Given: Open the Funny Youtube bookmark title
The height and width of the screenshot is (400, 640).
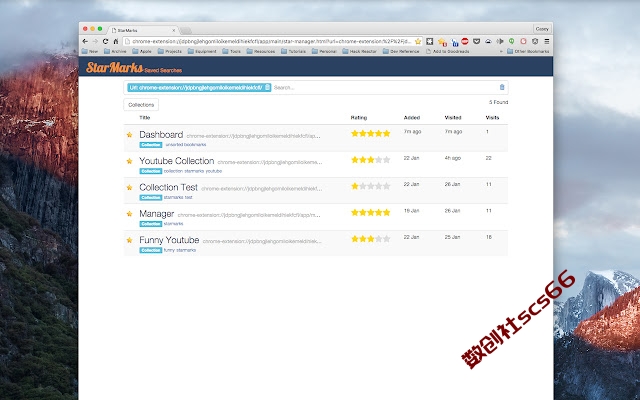Looking at the screenshot, I should [x=169, y=240].
